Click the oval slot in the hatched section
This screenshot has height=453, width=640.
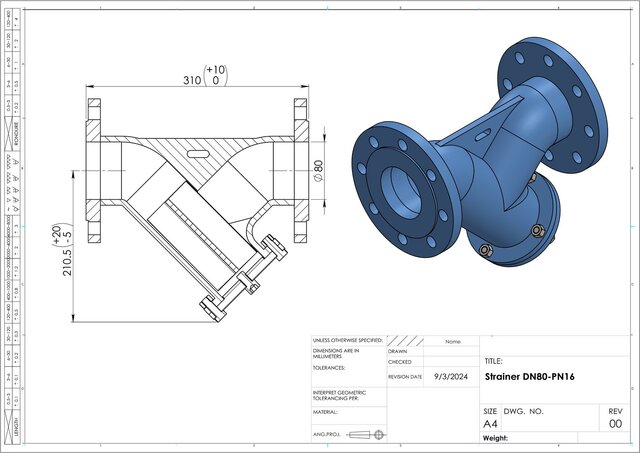point(198,153)
